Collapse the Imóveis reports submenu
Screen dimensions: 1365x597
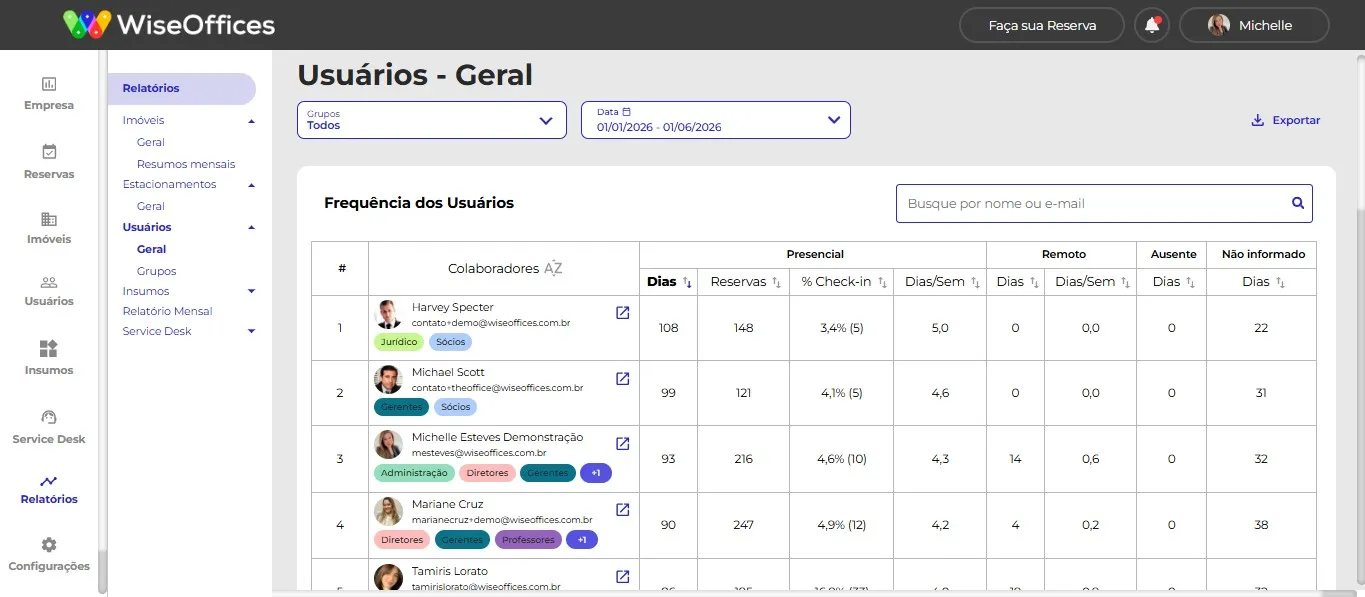(x=251, y=121)
